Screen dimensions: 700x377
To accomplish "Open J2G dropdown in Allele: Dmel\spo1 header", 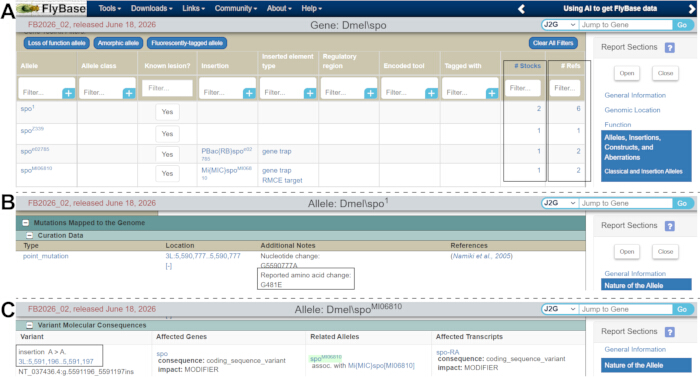I will tap(560, 203).
